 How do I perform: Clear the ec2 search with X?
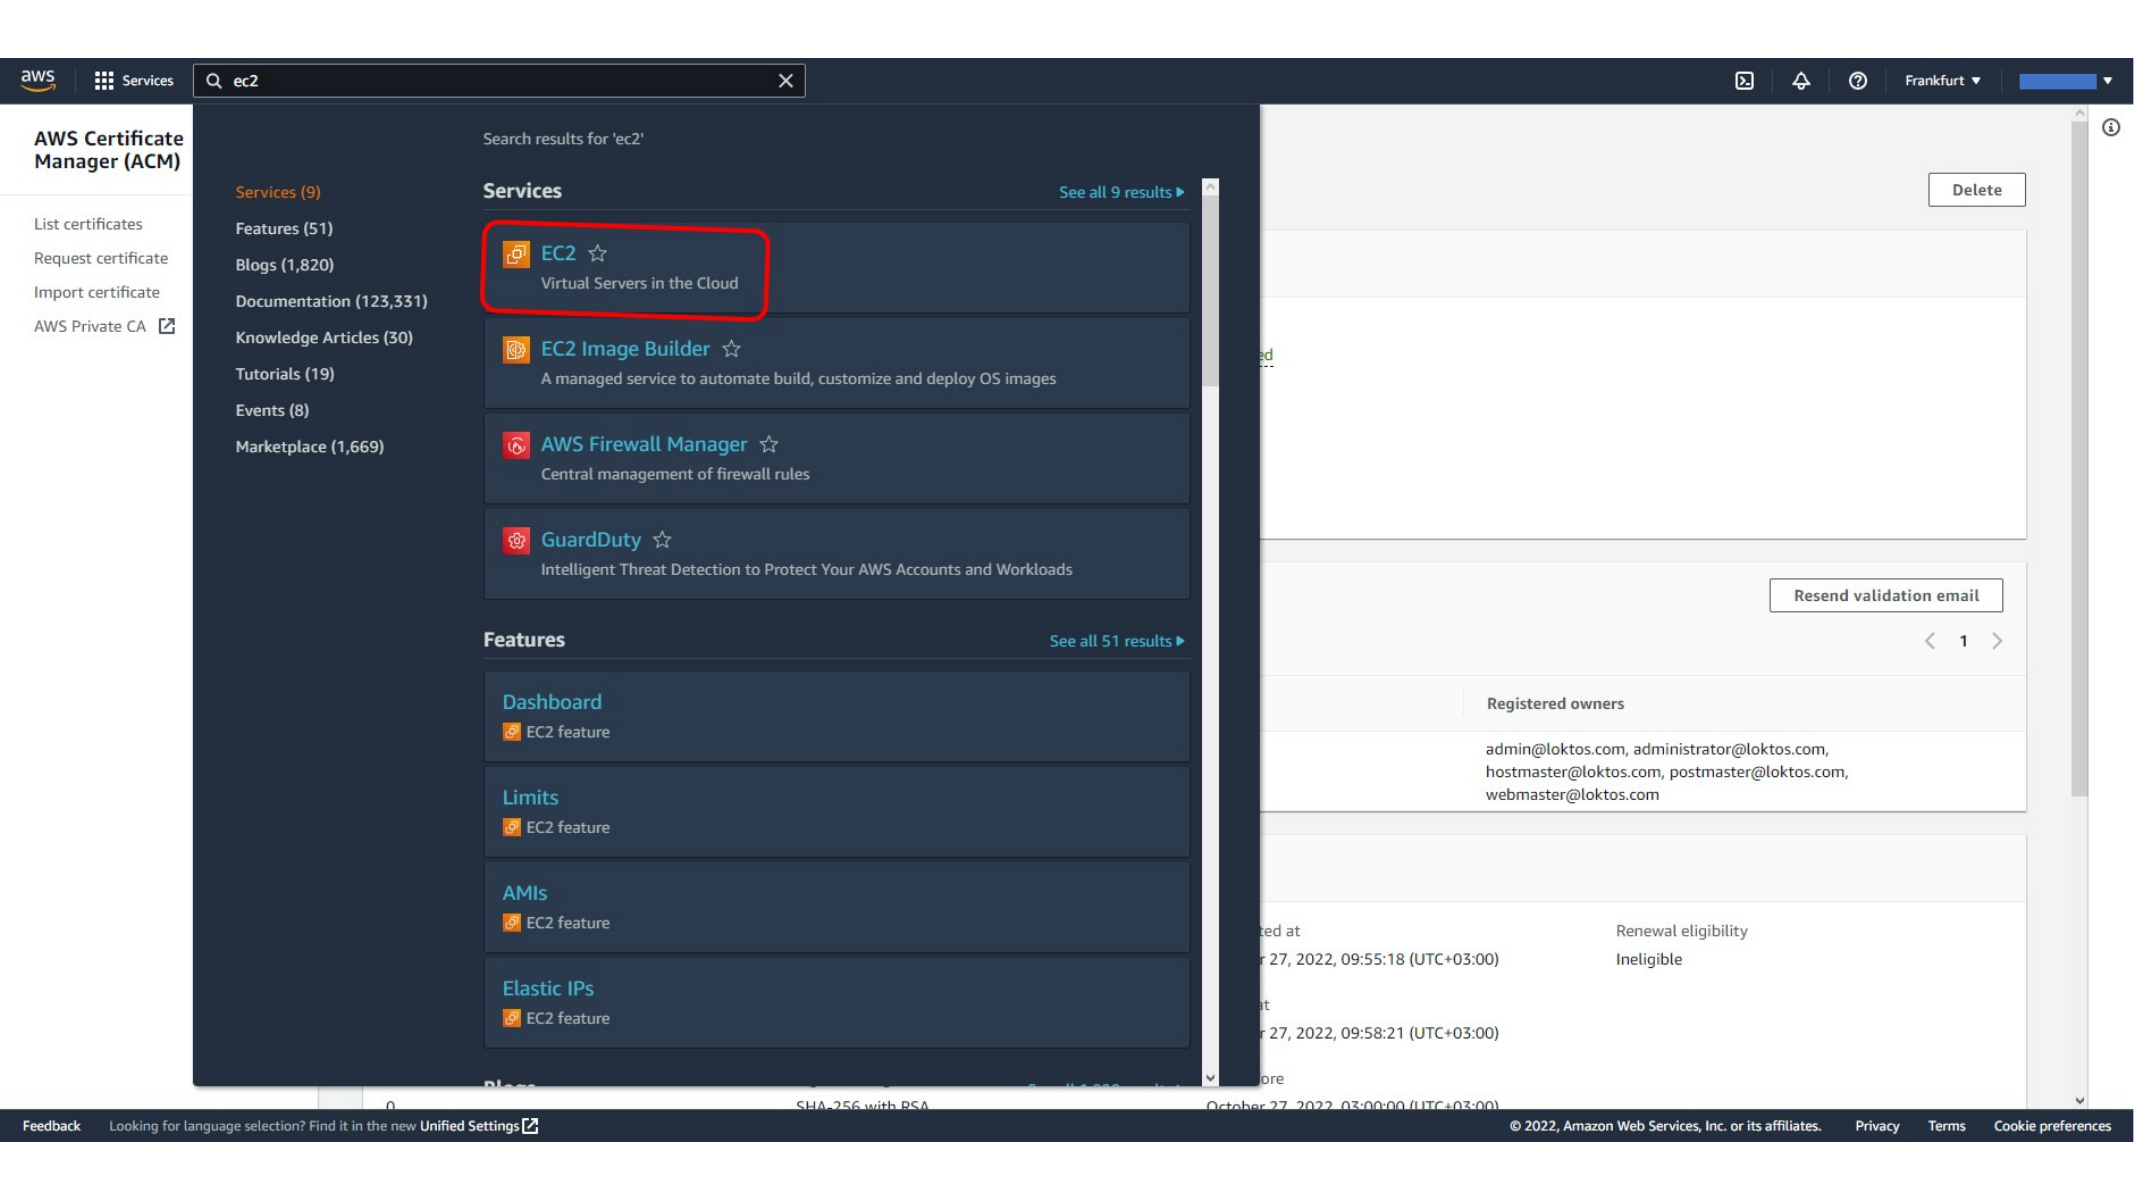[x=786, y=81]
